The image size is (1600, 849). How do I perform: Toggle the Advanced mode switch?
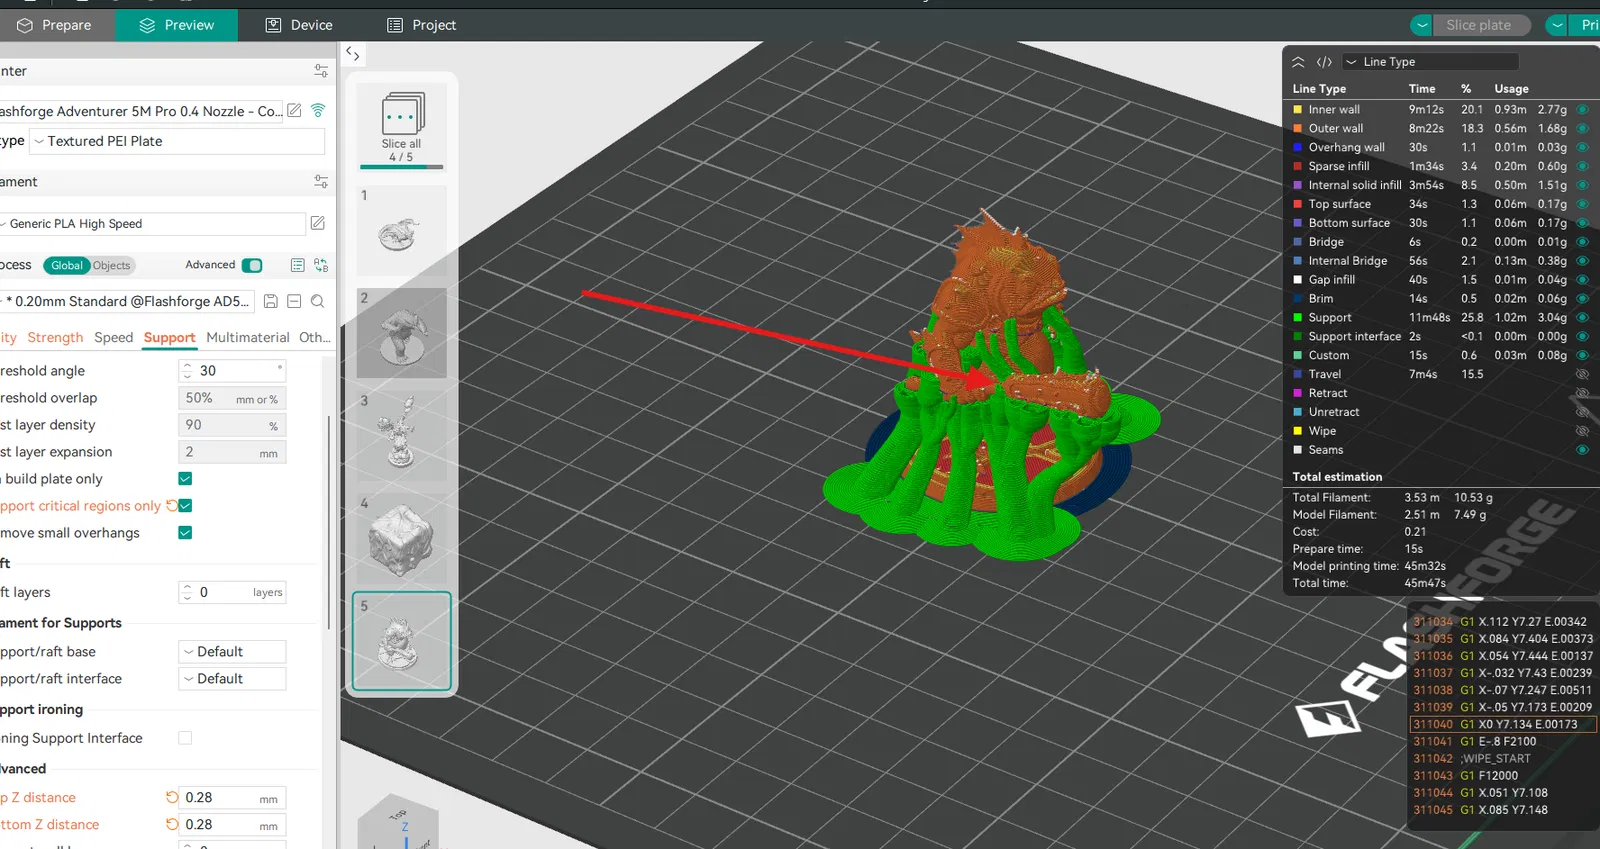[252, 265]
